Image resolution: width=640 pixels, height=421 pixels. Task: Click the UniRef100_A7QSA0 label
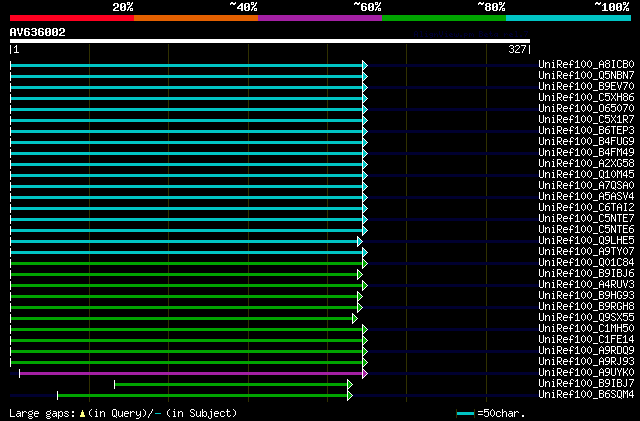(586, 186)
